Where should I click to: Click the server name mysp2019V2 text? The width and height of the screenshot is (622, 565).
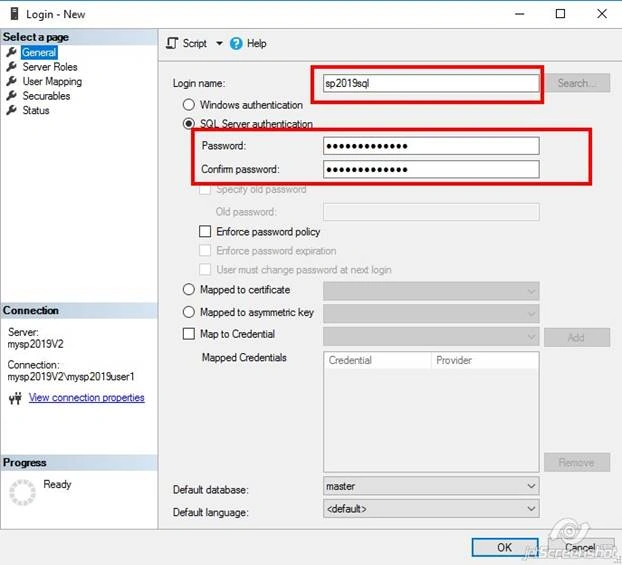point(36,344)
